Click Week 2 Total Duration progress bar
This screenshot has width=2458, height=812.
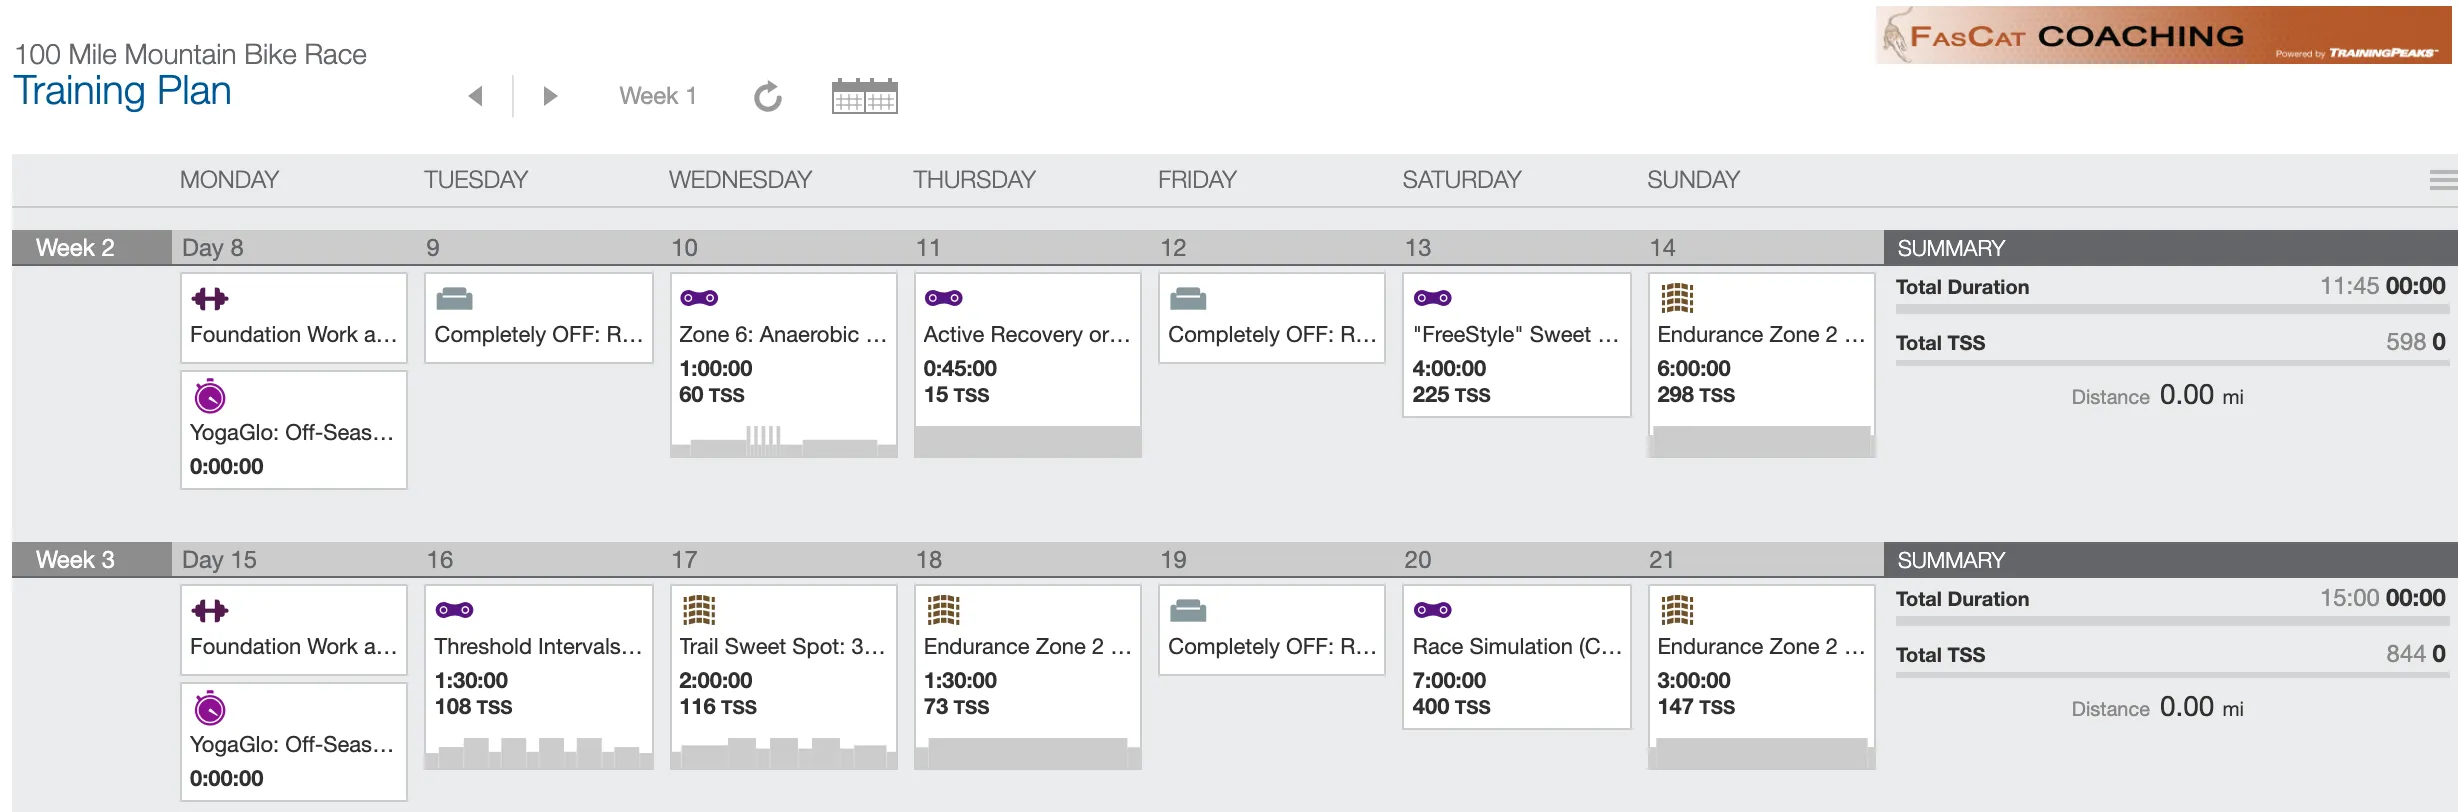[2170, 310]
